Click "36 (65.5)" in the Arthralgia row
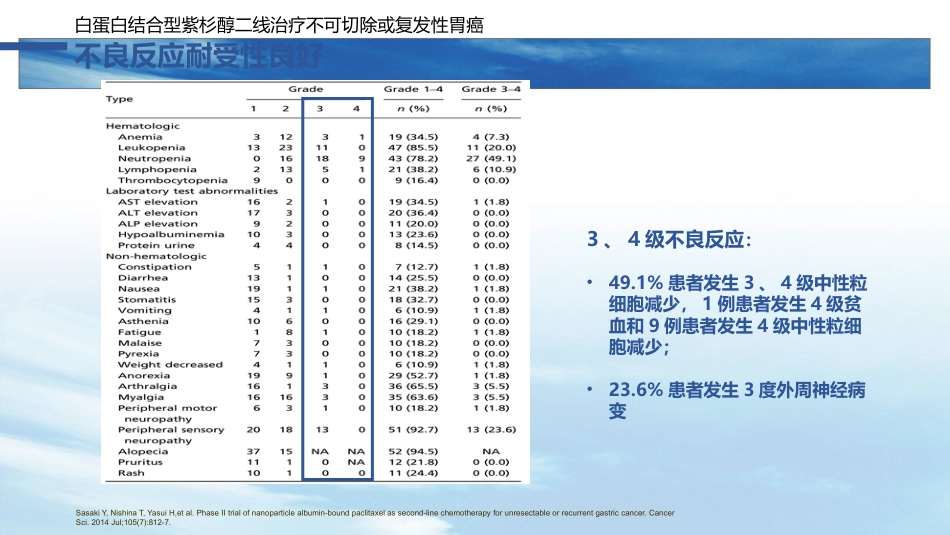The image size is (950, 535). pyautogui.click(x=413, y=387)
